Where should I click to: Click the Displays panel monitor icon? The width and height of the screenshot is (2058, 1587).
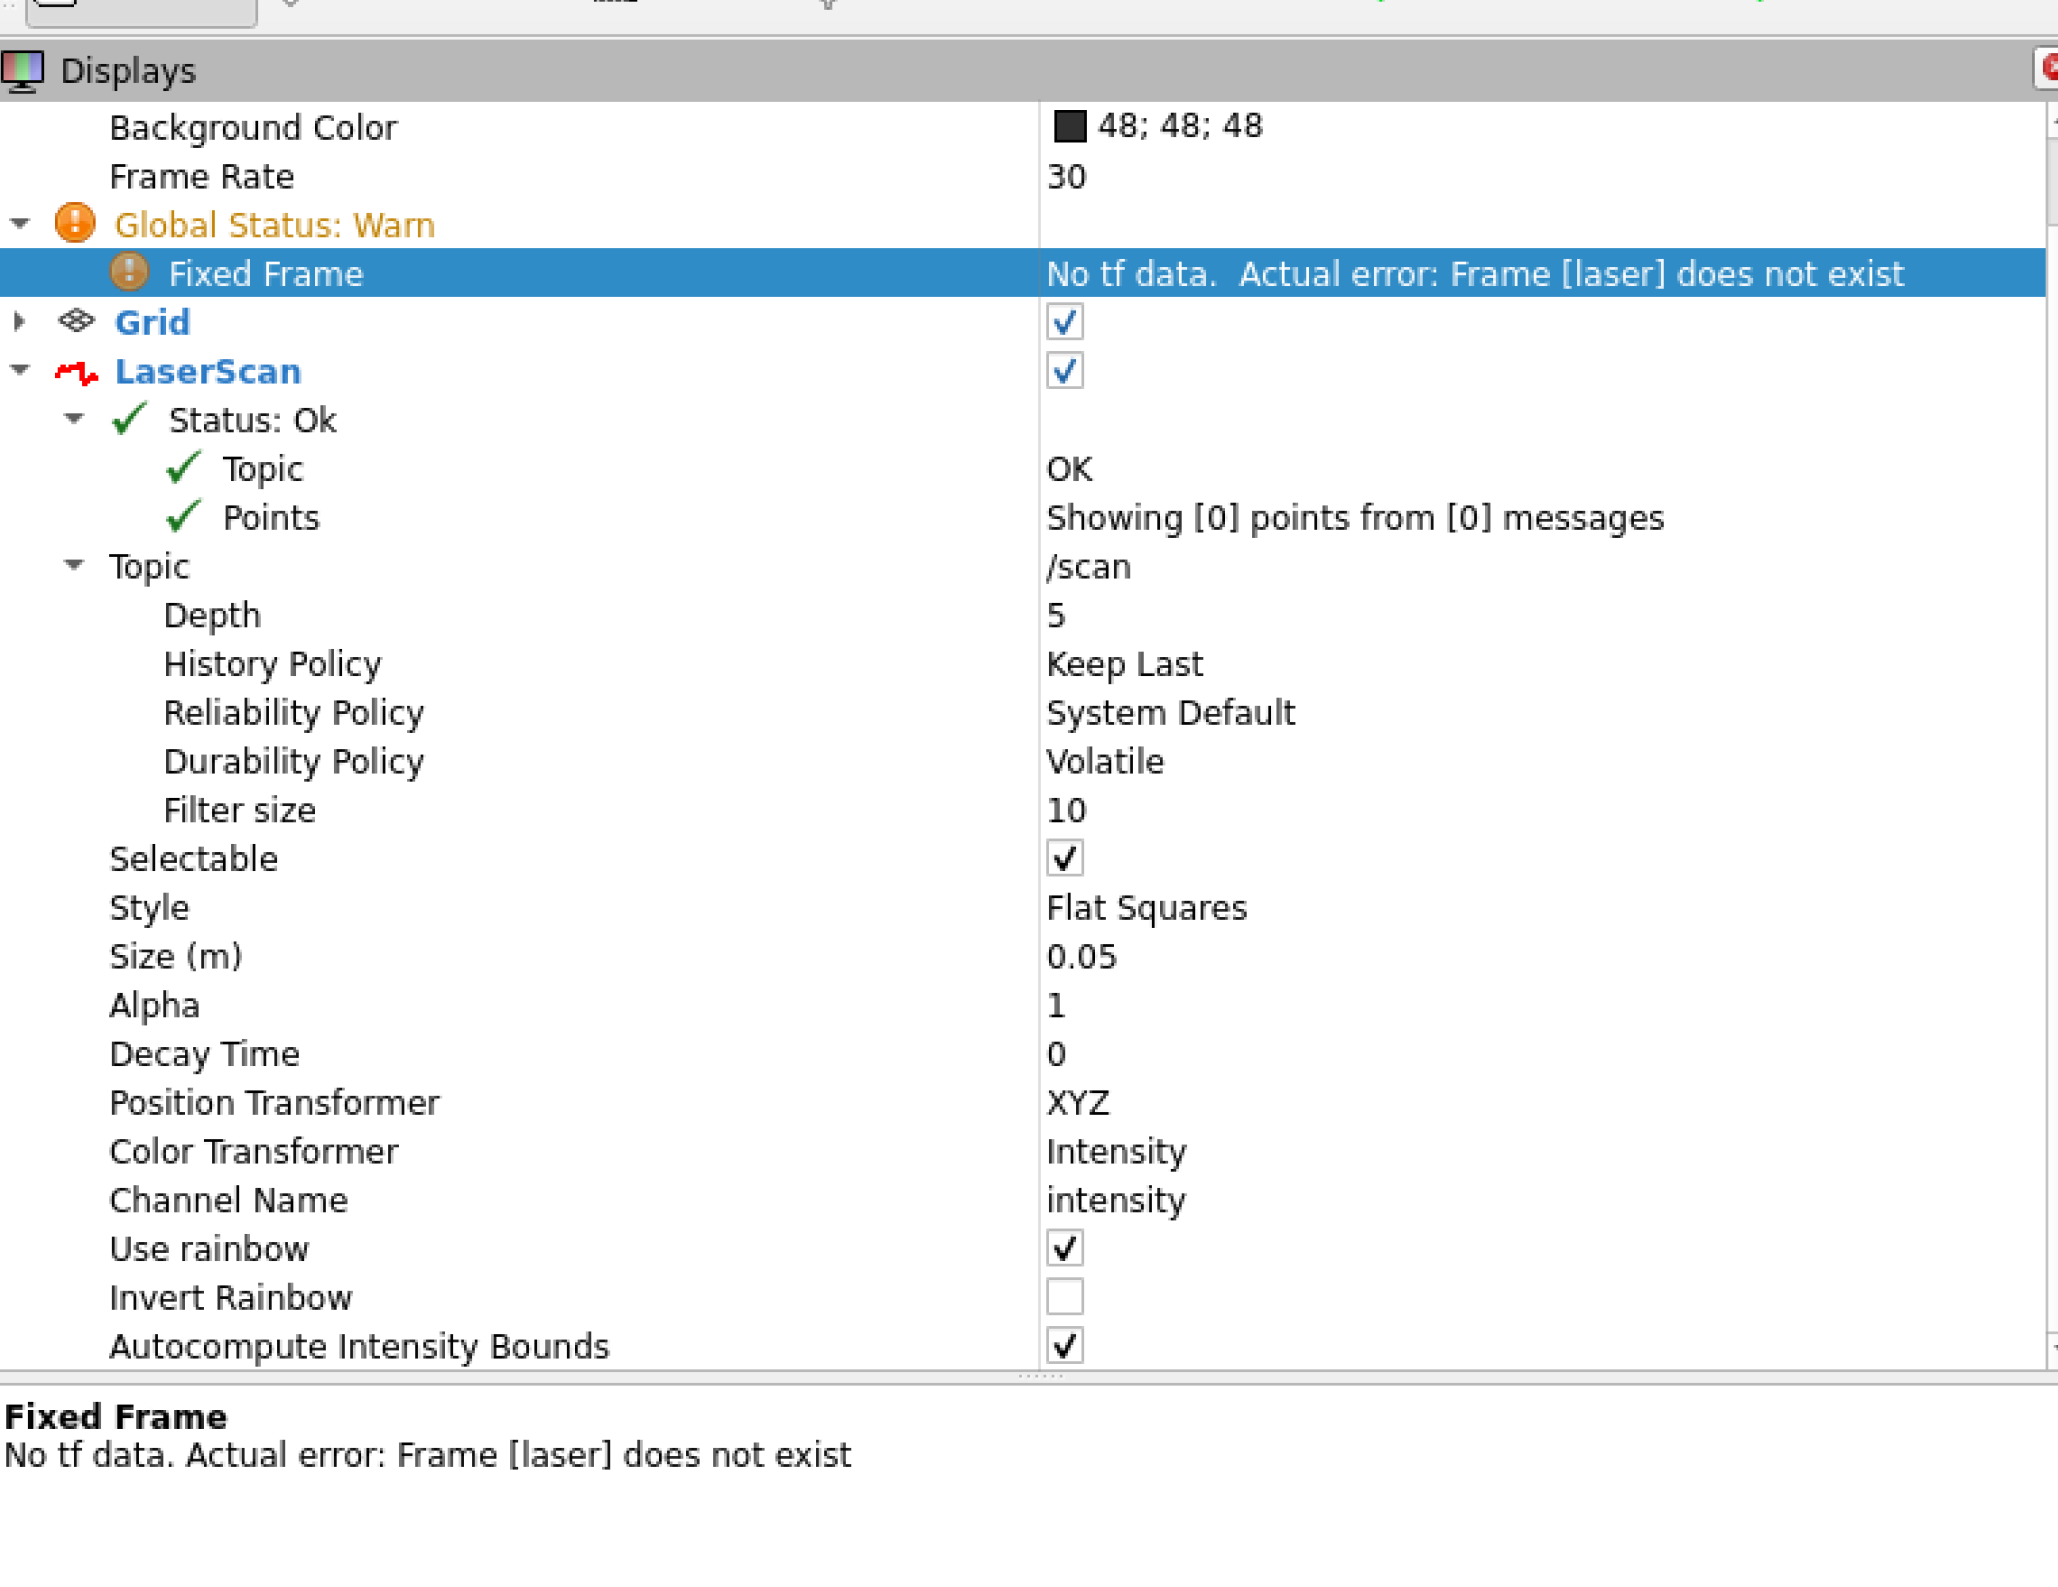coord(24,70)
